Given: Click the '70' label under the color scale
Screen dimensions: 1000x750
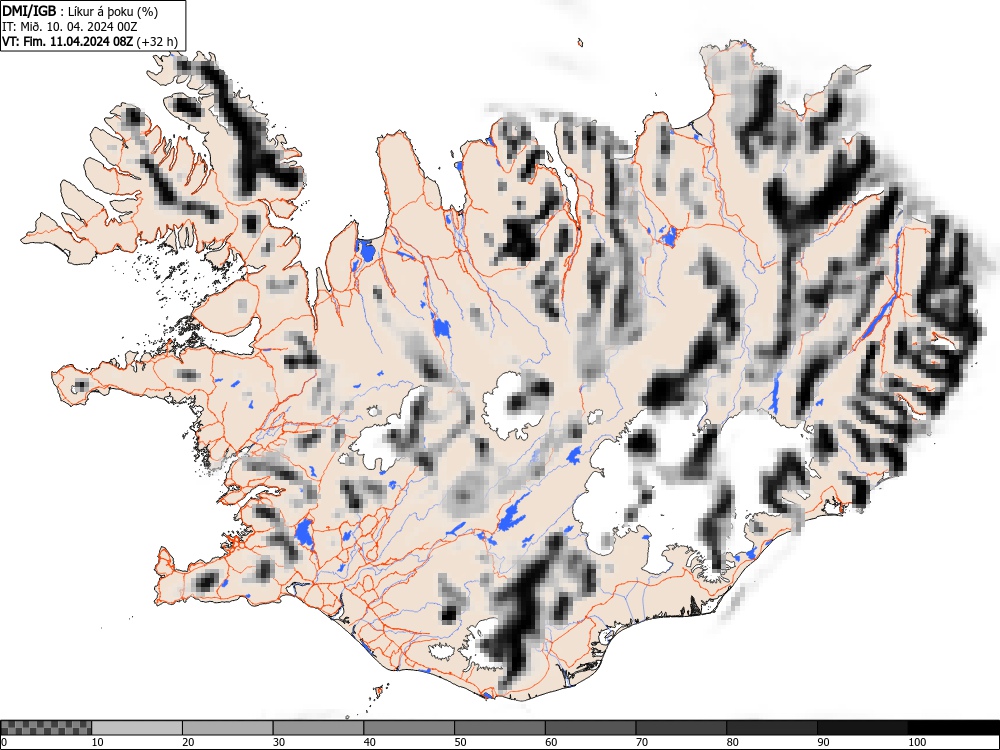Looking at the screenshot, I should (x=642, y=742).
